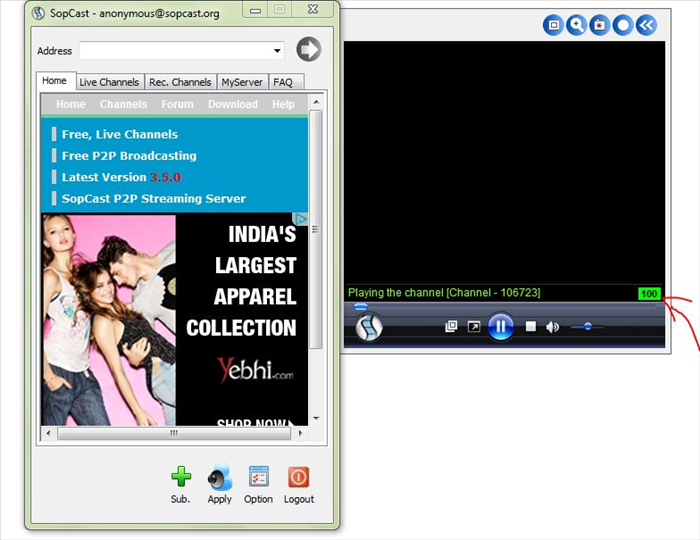Click the Yebhi.com apparel advertisement
The image size is (700, 540).
click(x=175, y=320)
